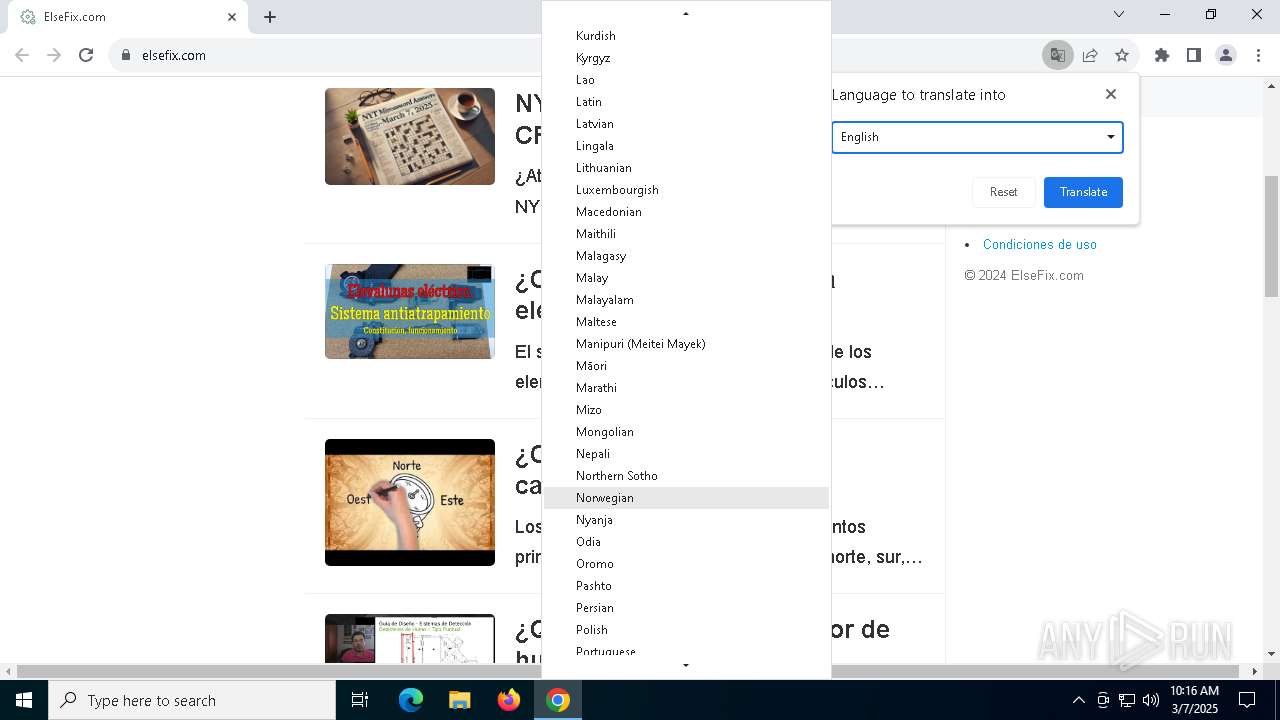Open the notification center icon
This screenshot has width=1280, height=720.
click(x=1247, y=700)
